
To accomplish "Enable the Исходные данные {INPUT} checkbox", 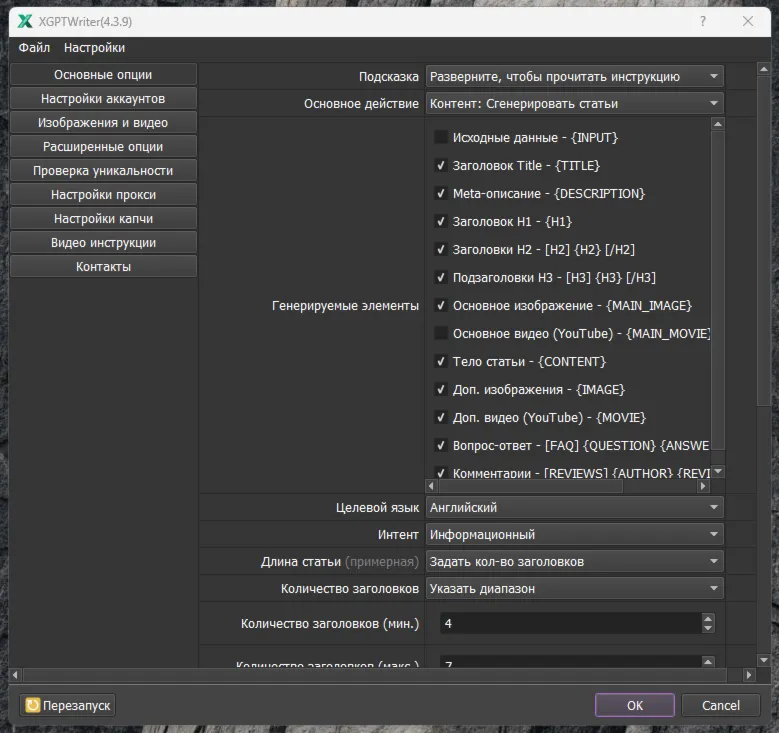I will coord(441,137).
